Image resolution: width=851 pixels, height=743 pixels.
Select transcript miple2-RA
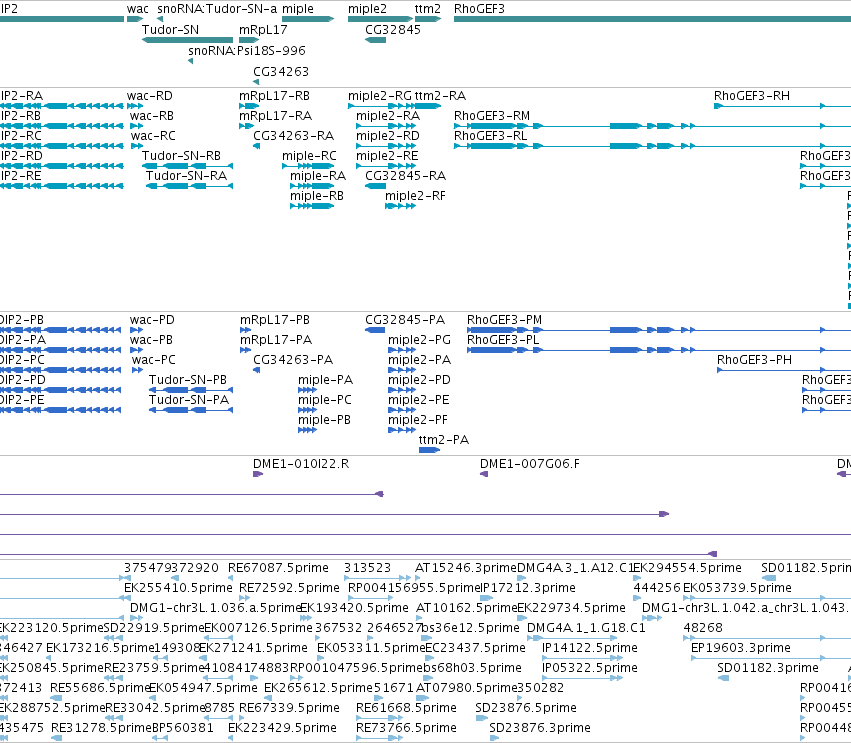(388, 116)
